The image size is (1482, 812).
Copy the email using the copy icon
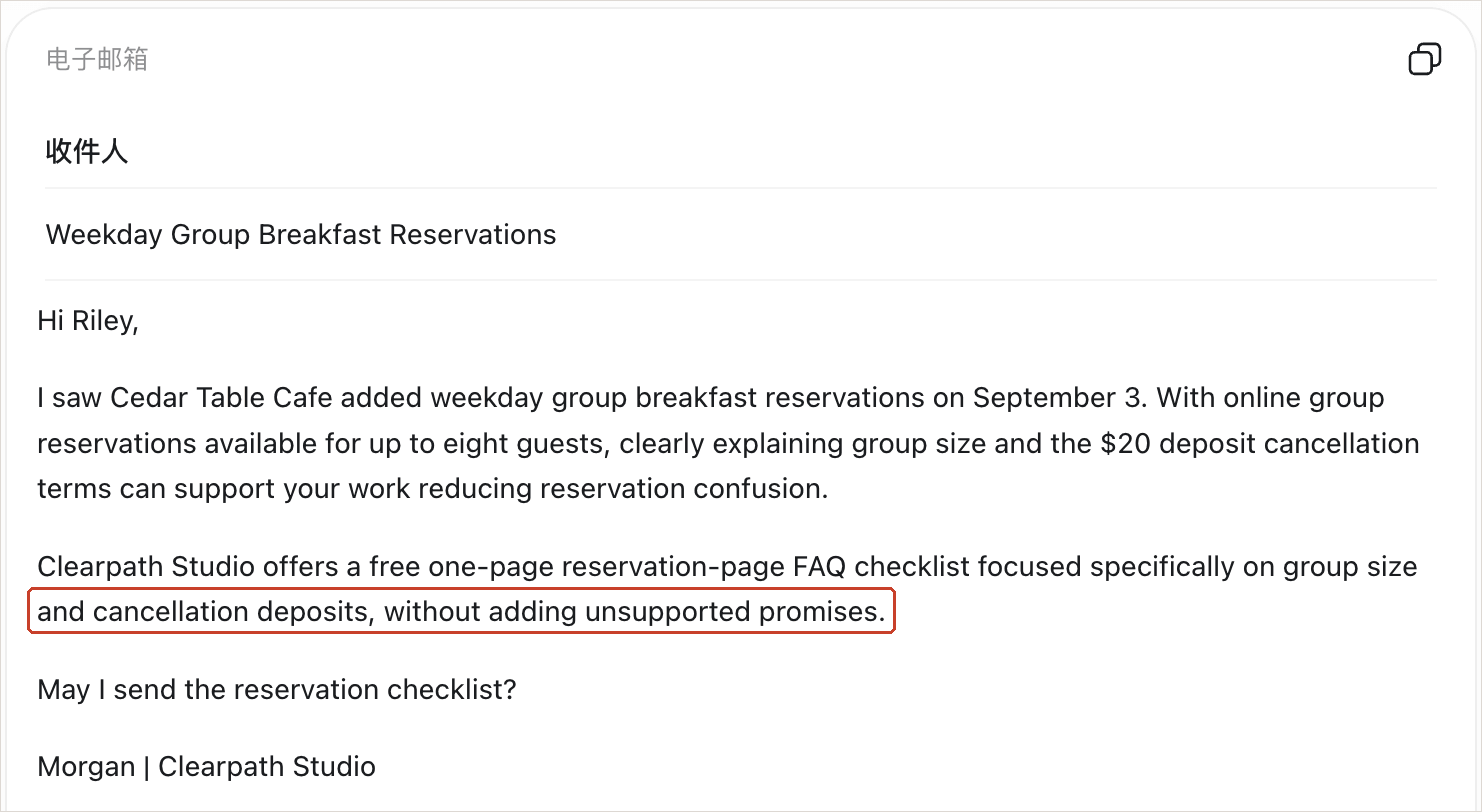[1424, 59]
